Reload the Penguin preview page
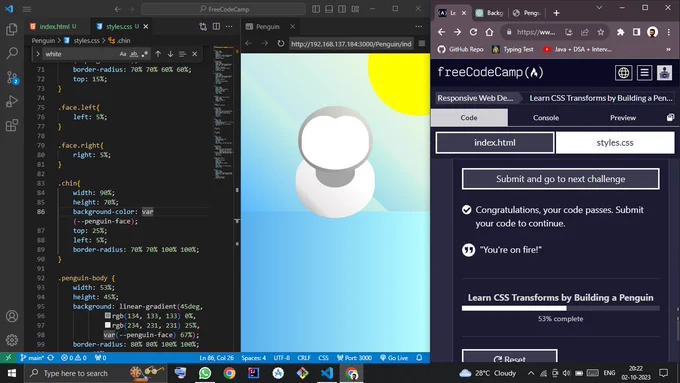Image resolution: width=680 pixels, height=383 pixels. point(281,43)
